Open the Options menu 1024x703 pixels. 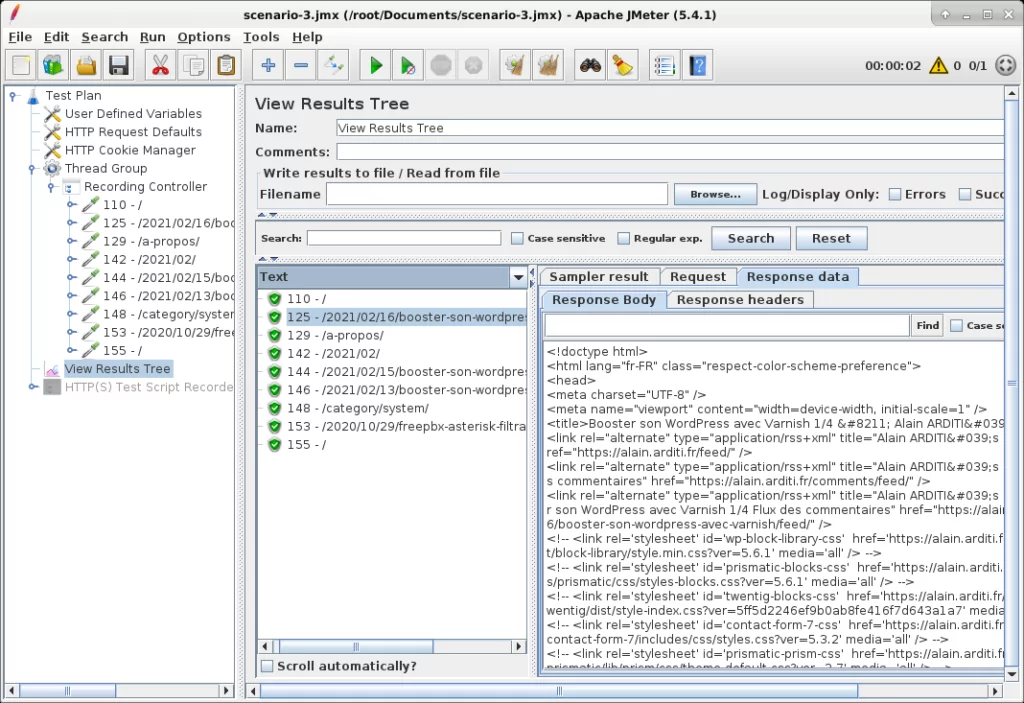coord(204,37)
